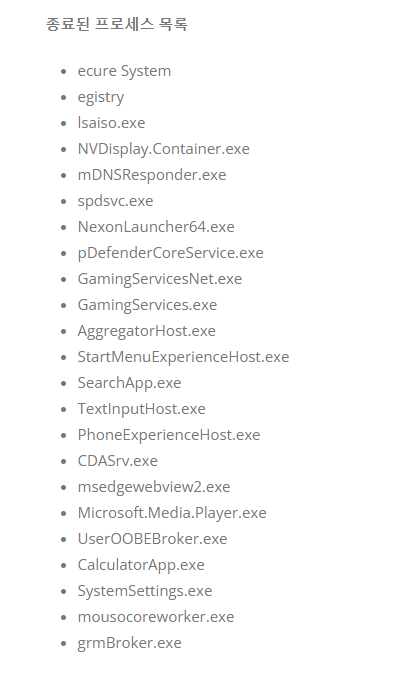Select GamingServicesNet.exe item
The width and height of the screenshot is (394, 674).
pos(159,279)
